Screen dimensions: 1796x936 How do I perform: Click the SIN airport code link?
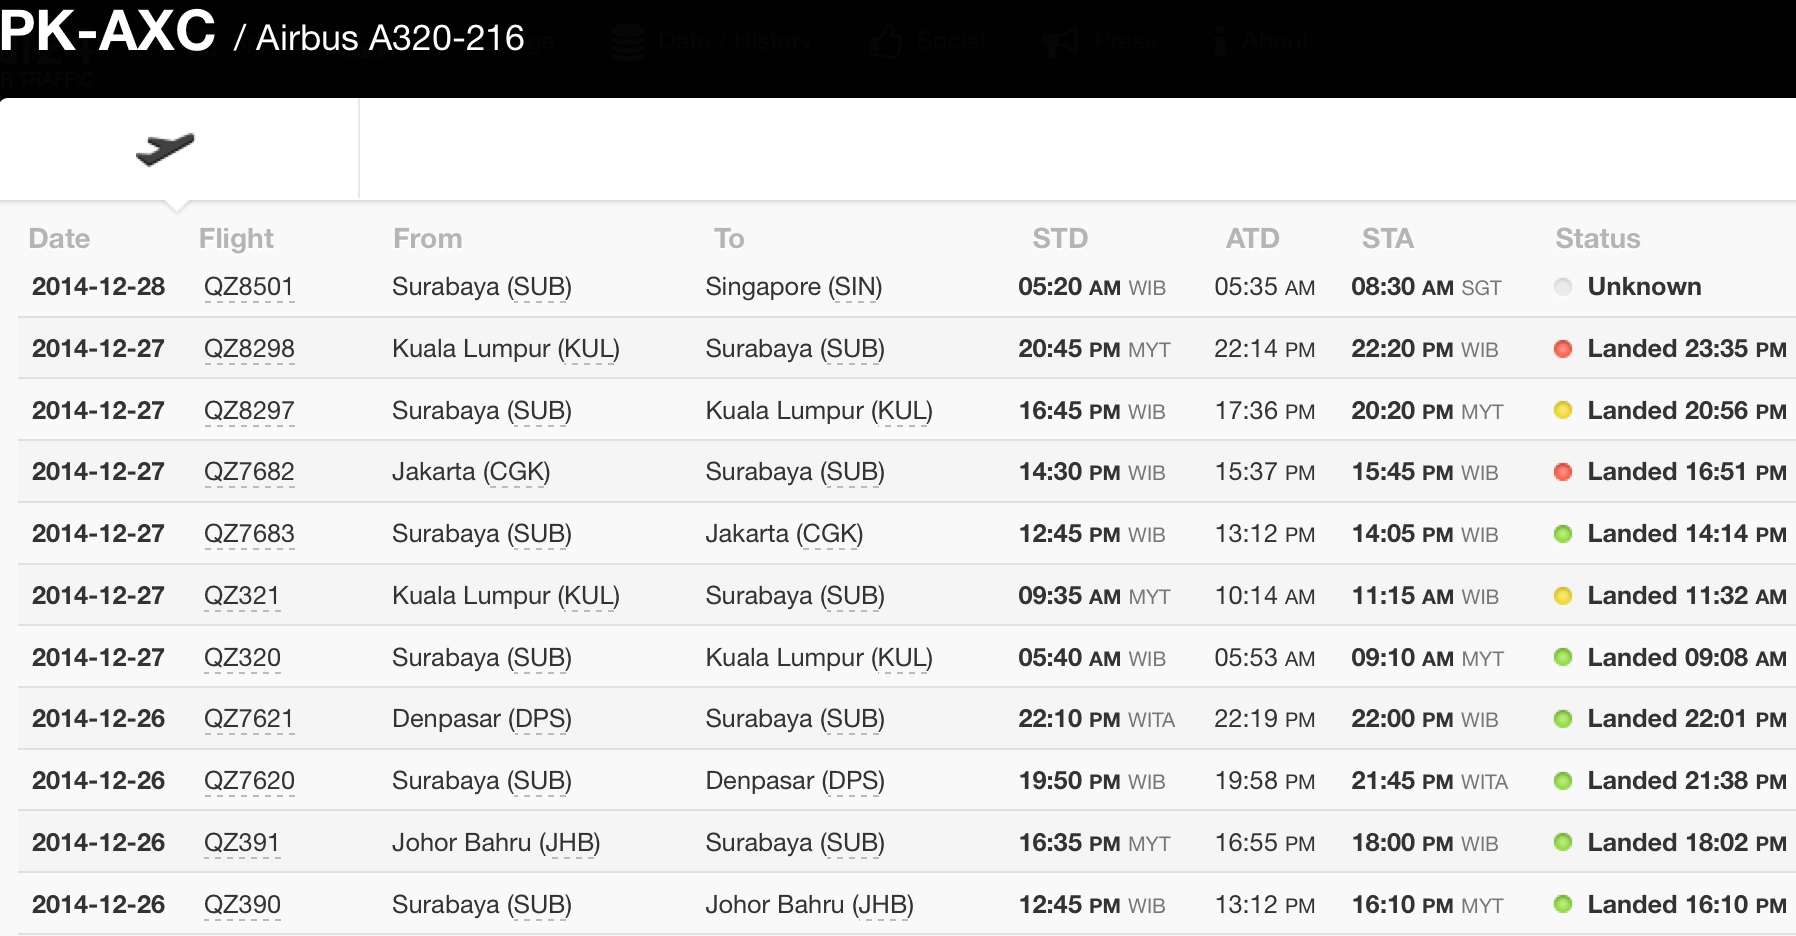point(855,287)
